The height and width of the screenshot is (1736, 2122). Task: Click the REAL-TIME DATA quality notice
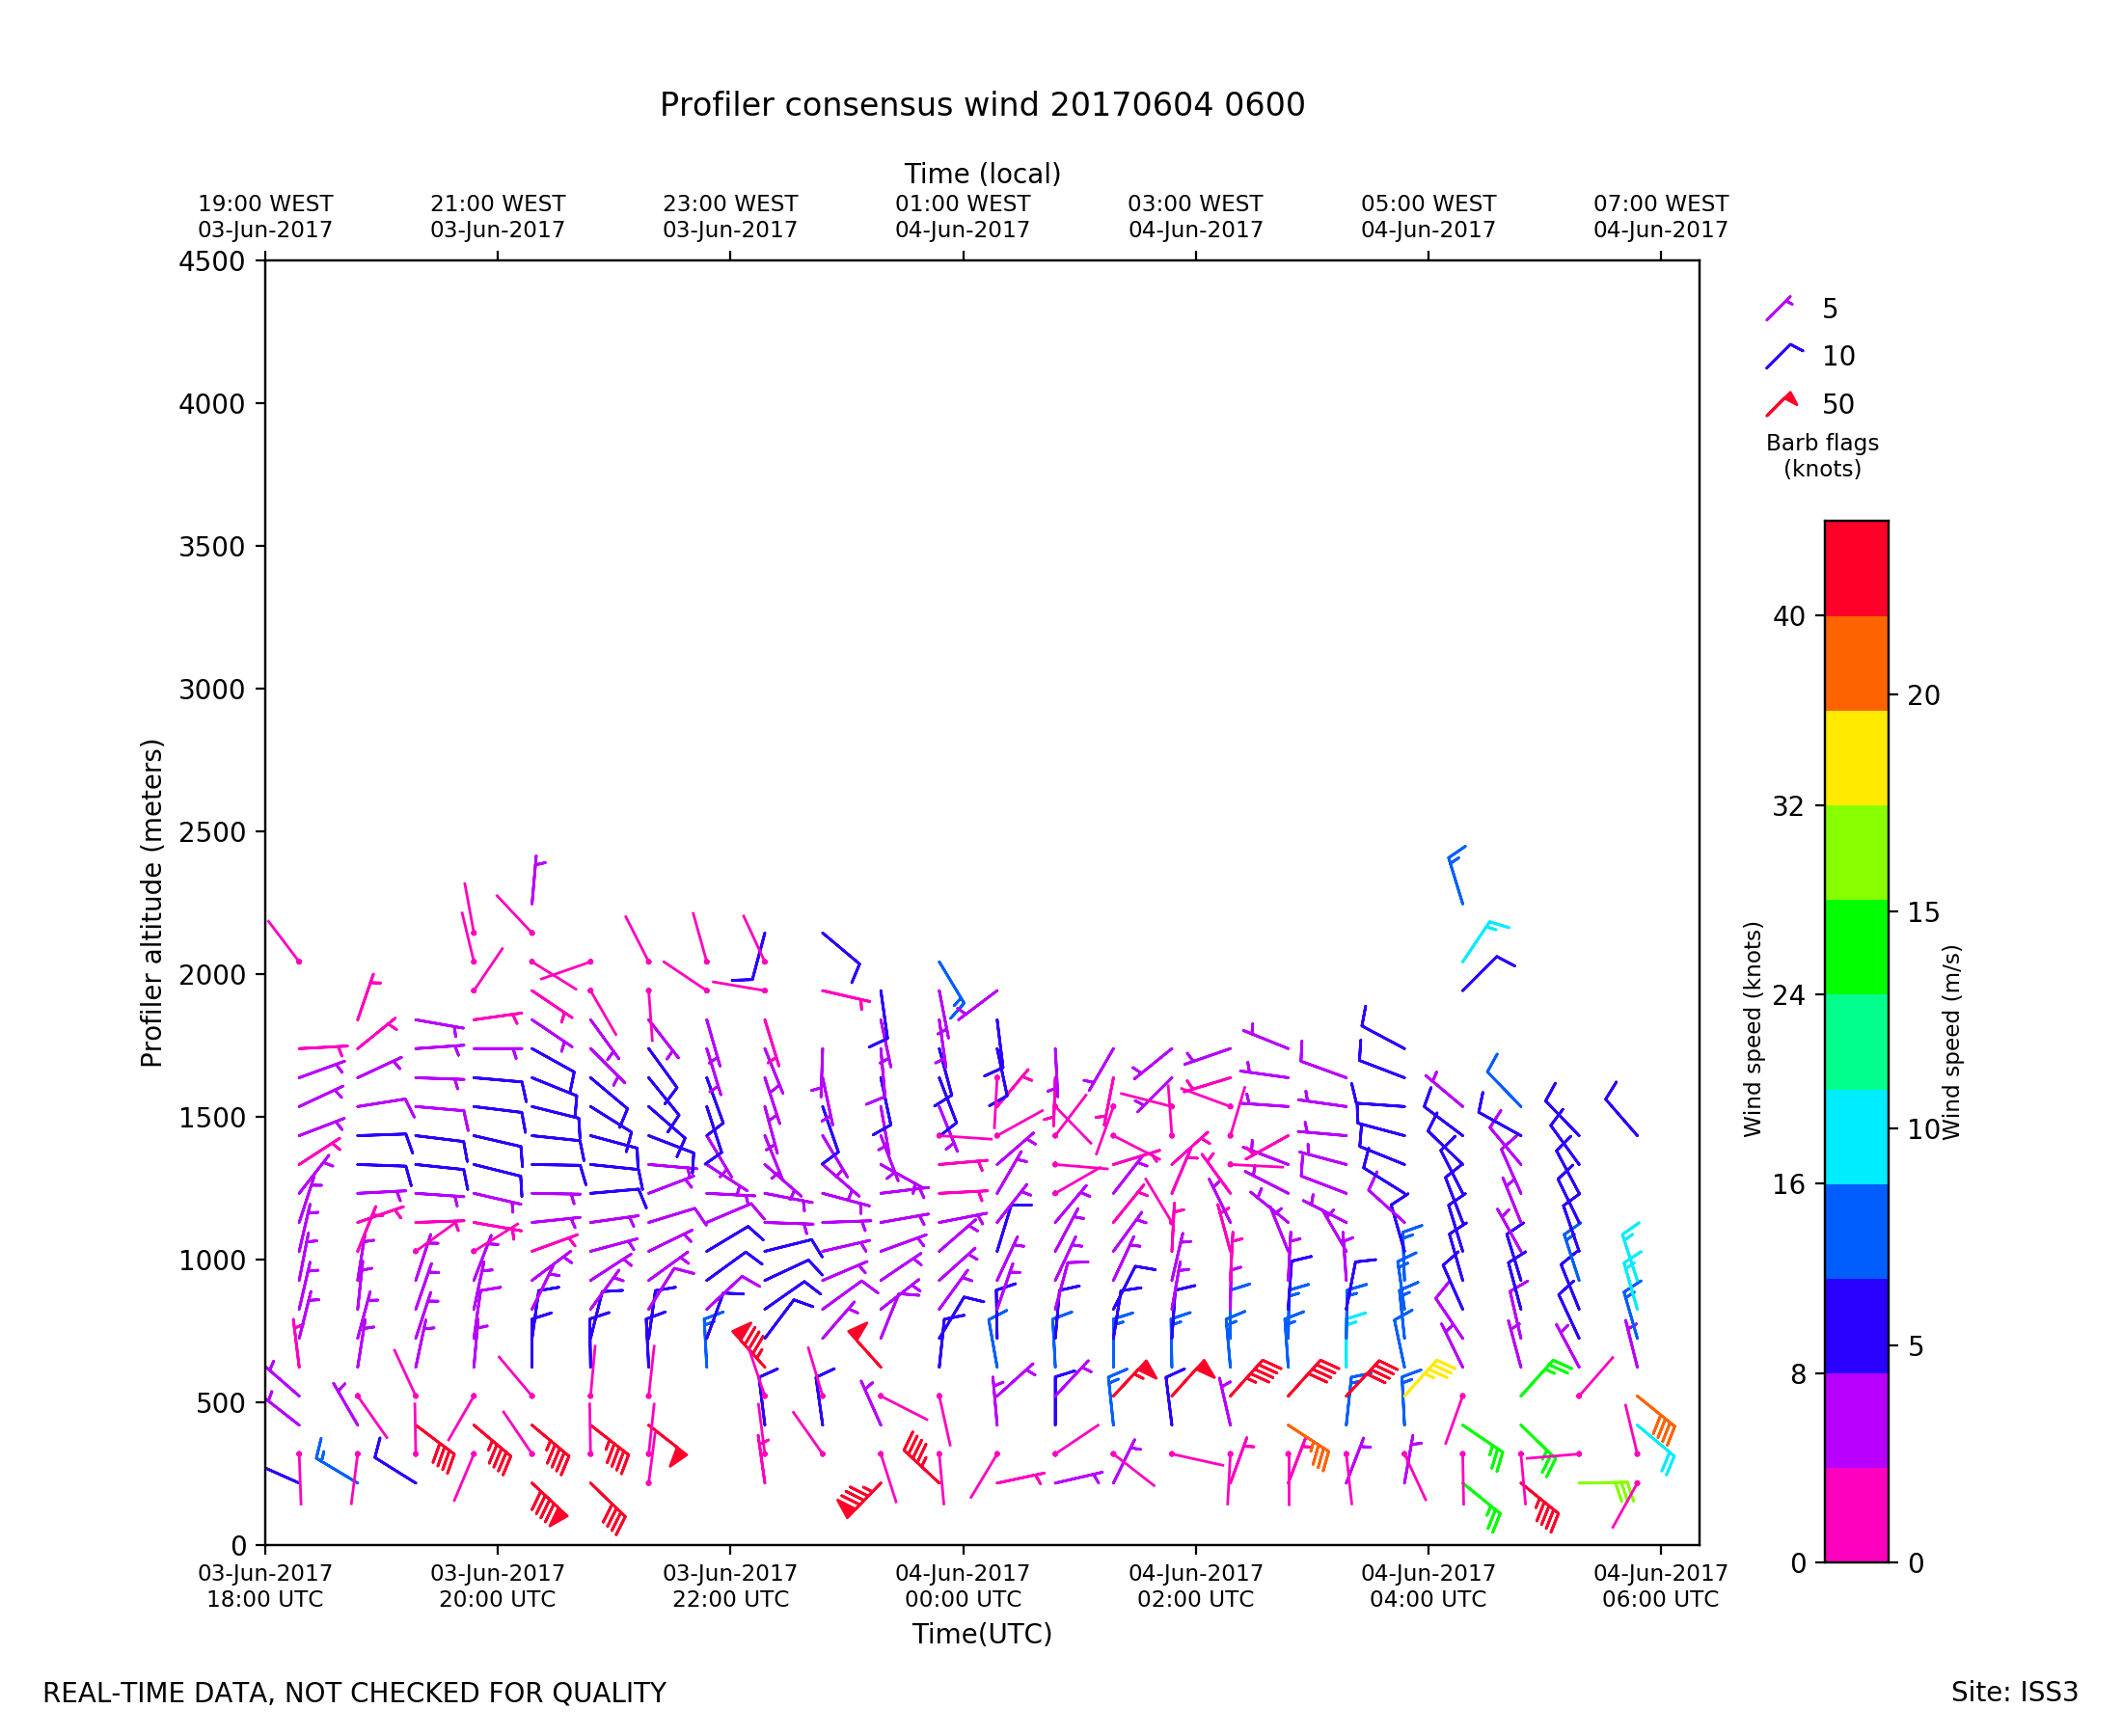pyautogui.click(x=354, y=1693)
